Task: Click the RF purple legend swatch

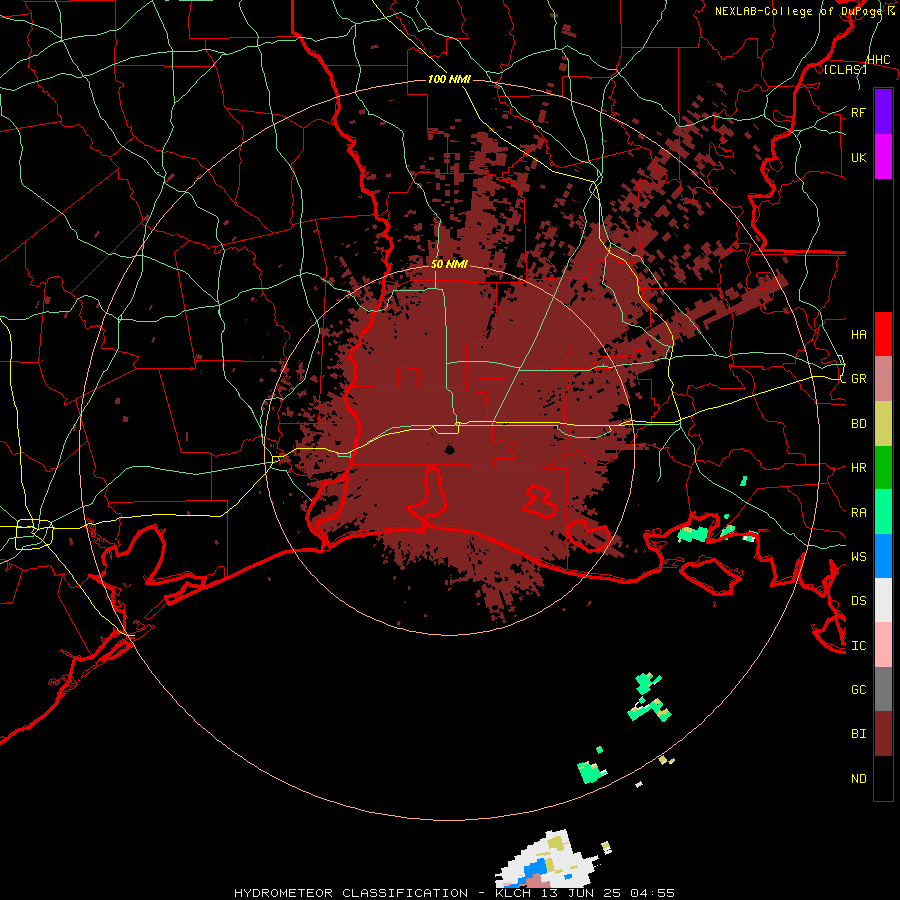Action: click(883, 112)
